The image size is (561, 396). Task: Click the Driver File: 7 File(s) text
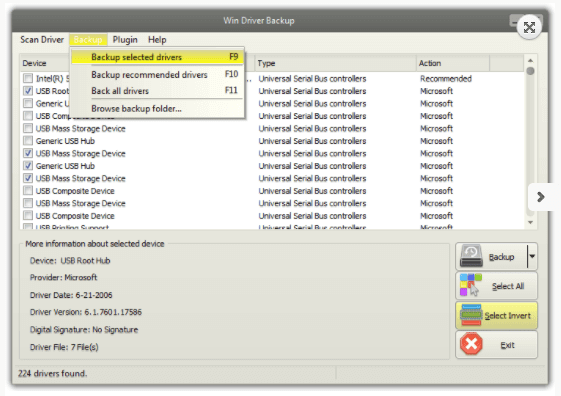pos(64,347)
